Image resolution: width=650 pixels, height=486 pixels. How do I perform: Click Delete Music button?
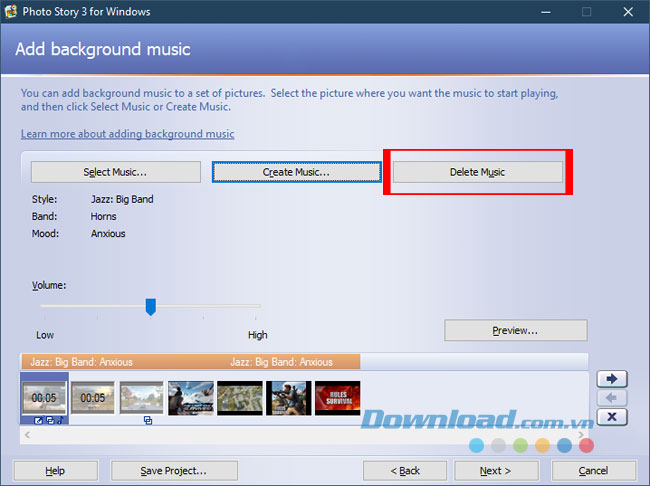[478, 172]
